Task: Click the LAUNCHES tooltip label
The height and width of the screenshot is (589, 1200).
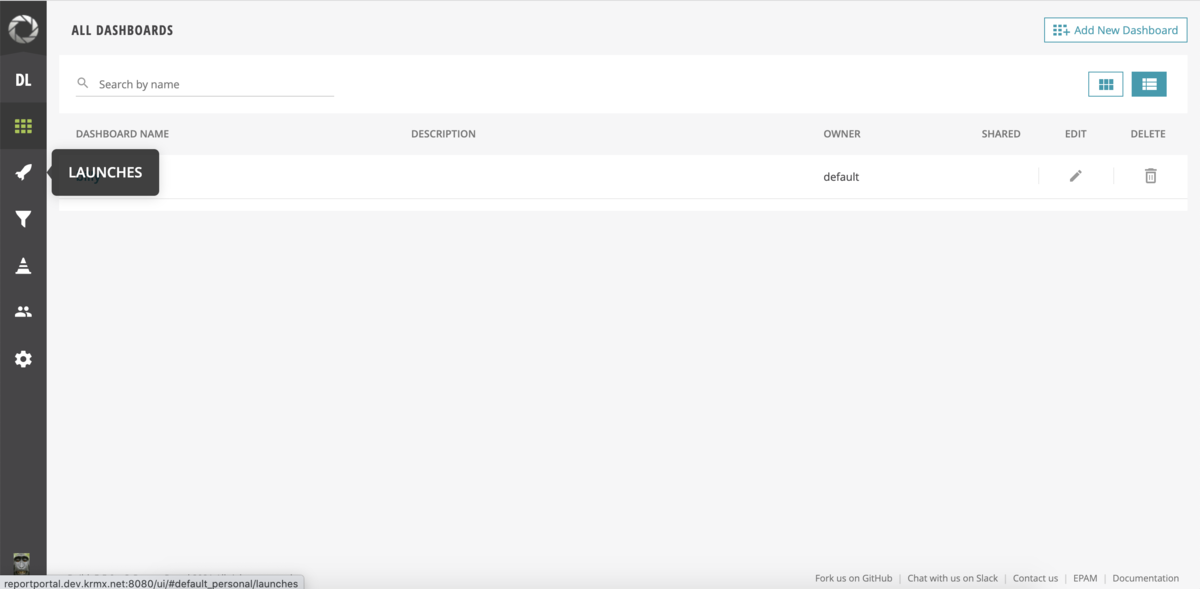Action: pos(105,172)
